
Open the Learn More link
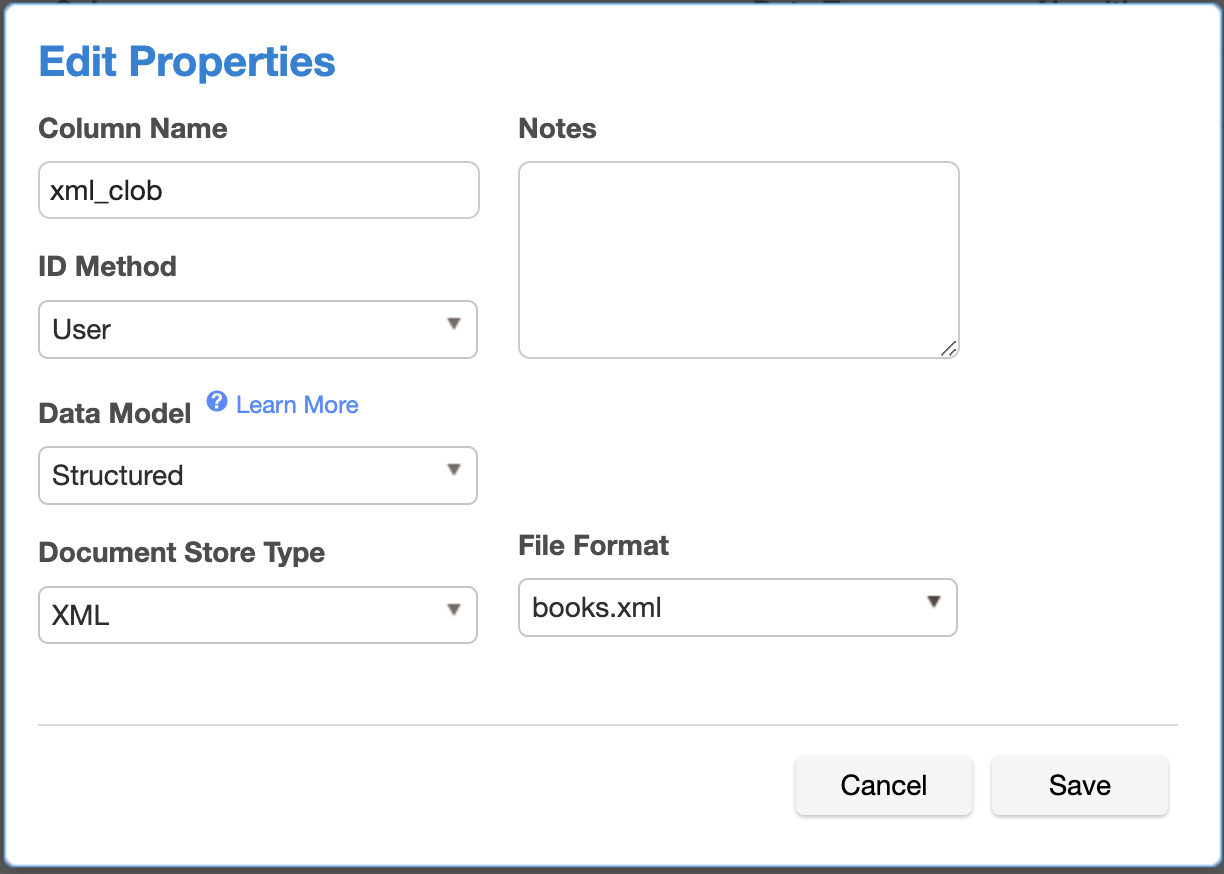coord(297,405)
